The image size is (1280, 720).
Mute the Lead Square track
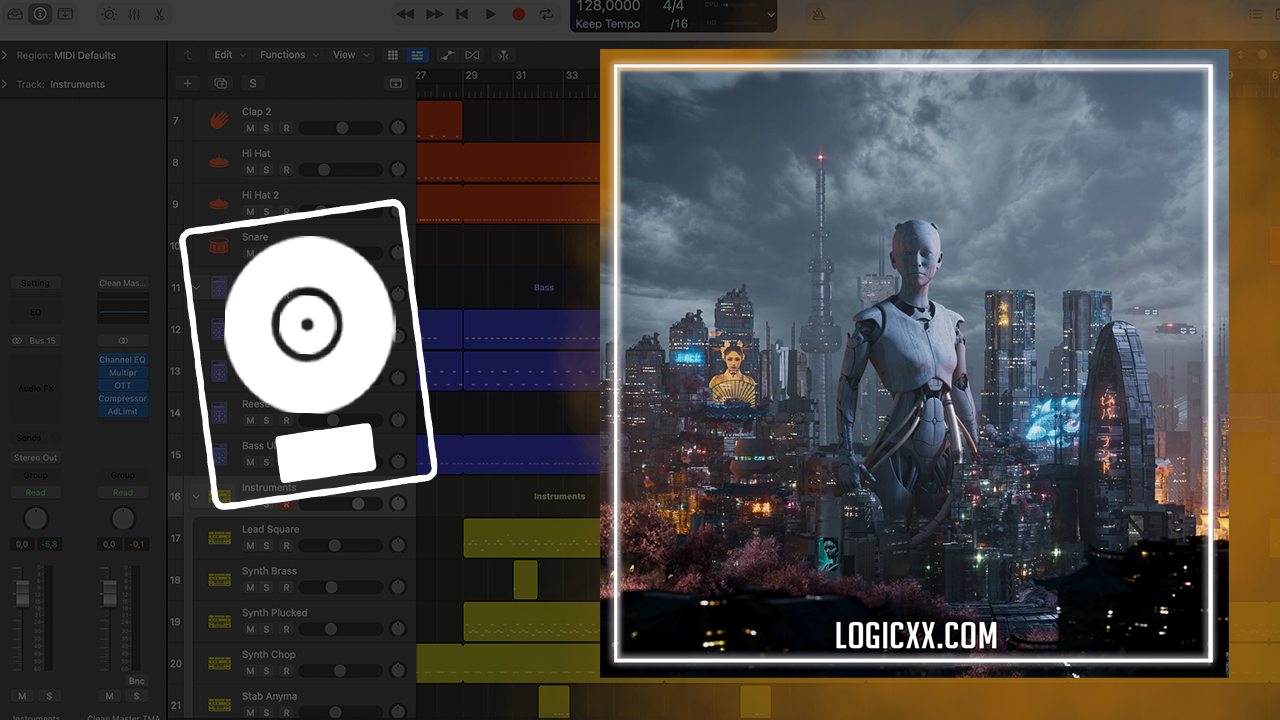coord(250,546)
